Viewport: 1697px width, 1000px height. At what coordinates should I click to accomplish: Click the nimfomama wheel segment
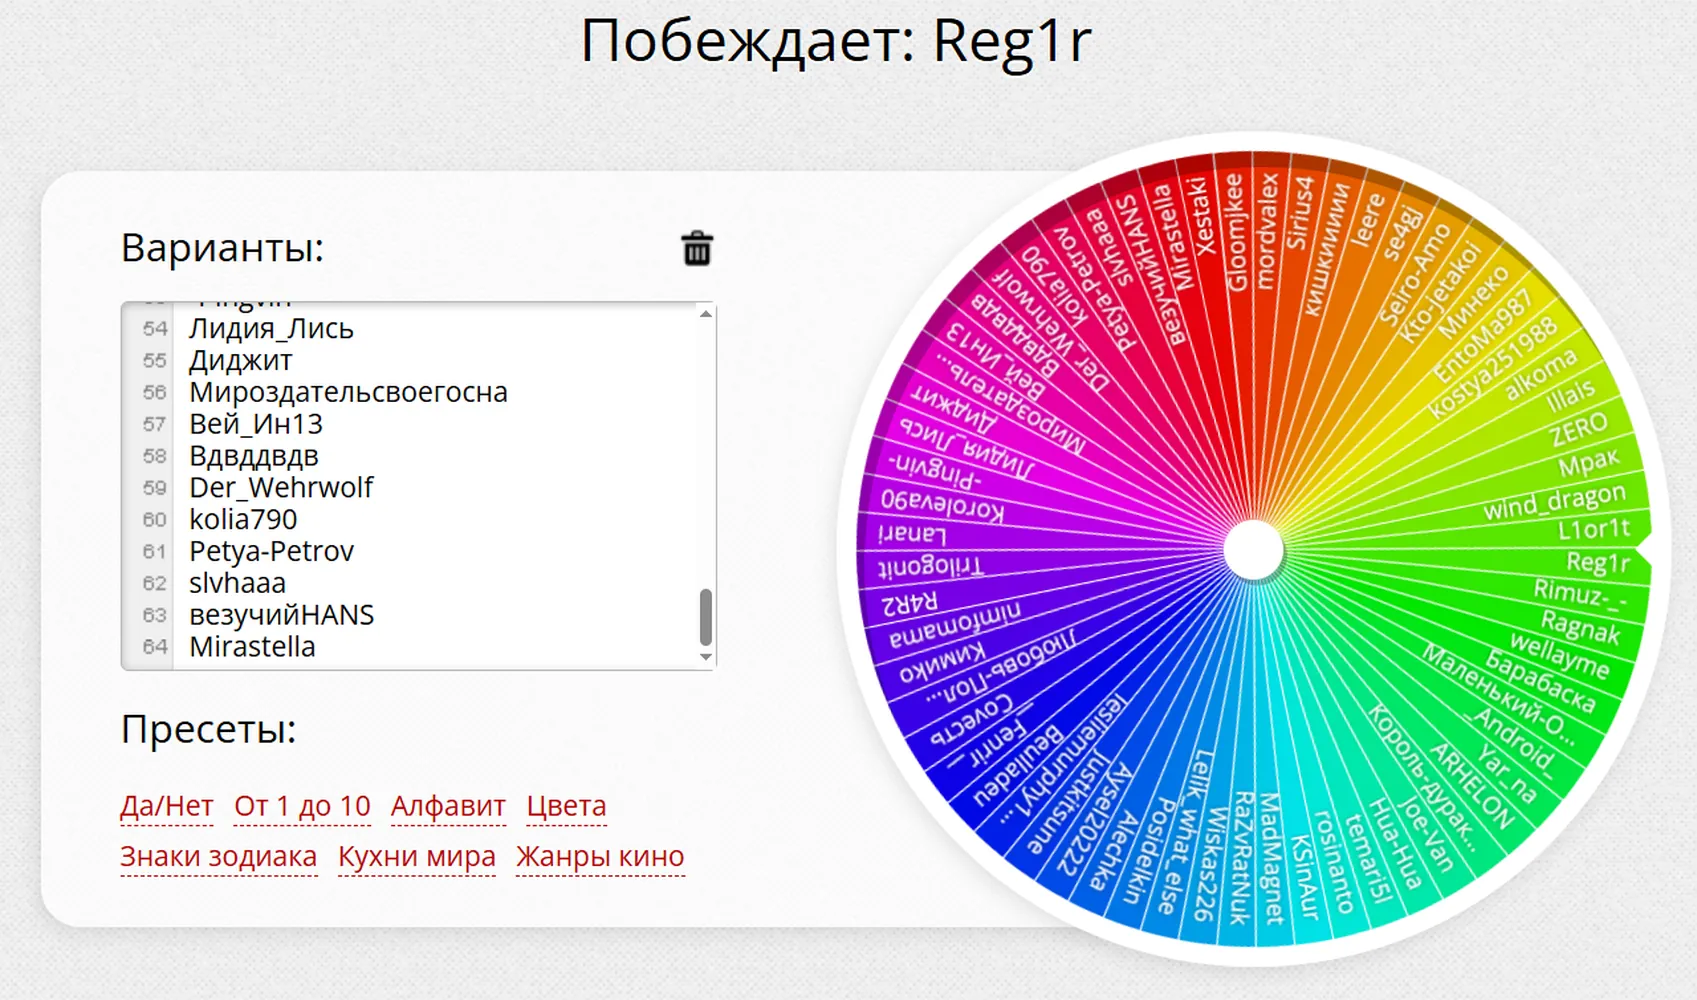pyautogui.click(x=955, y=623)
